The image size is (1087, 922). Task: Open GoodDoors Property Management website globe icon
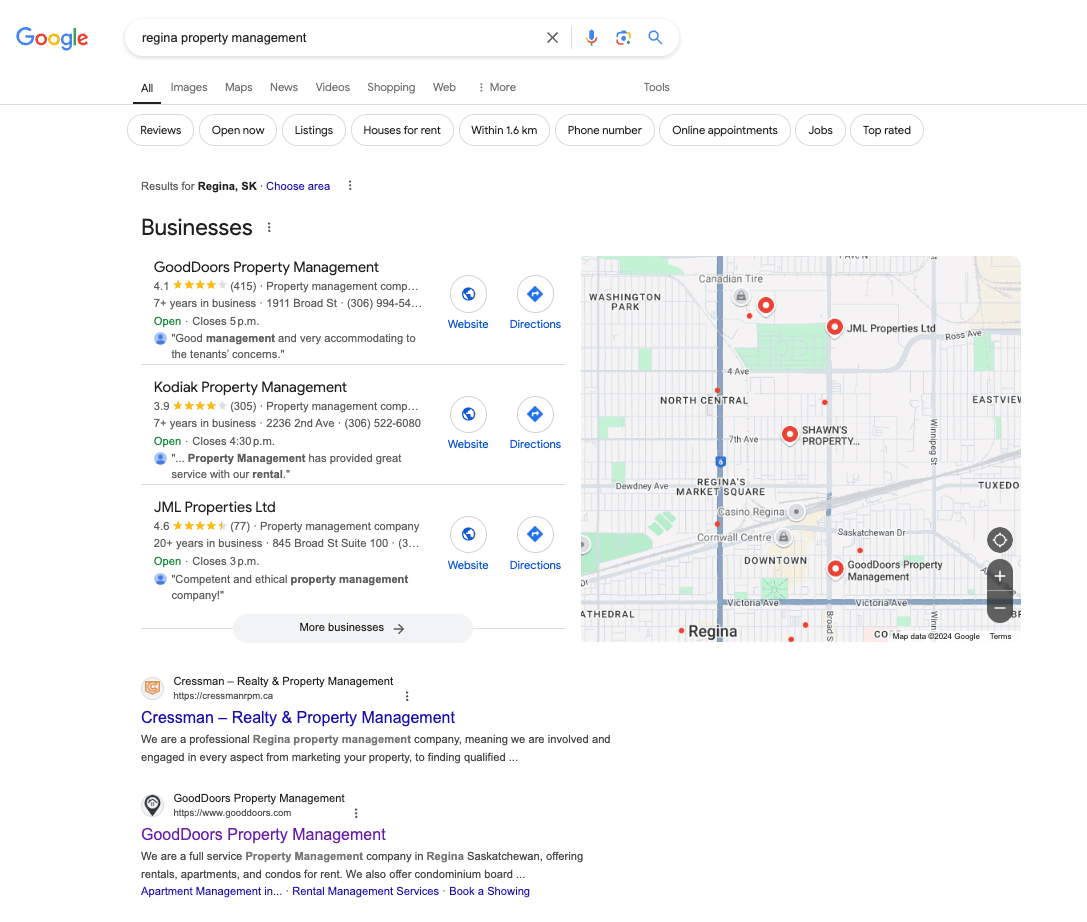point(468,294)
